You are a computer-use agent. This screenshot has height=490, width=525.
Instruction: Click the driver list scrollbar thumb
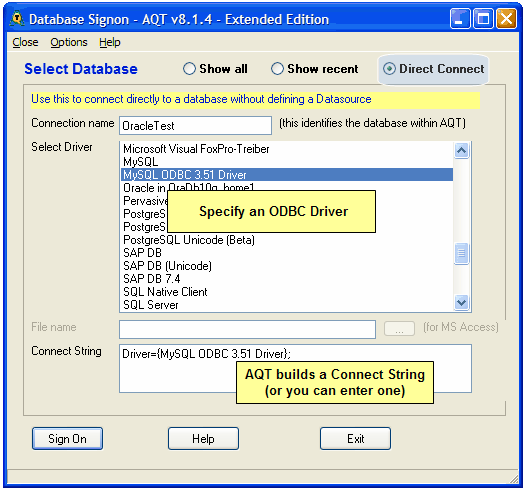pos(462,253)
